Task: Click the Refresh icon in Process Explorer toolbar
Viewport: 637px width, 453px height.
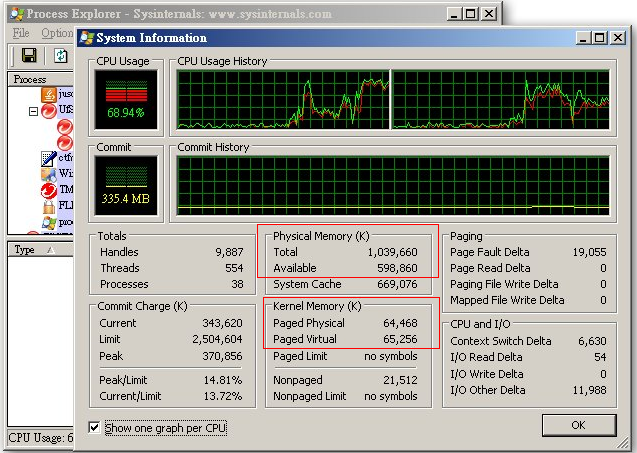Action: pyautogui.click(x=61, y=56)
